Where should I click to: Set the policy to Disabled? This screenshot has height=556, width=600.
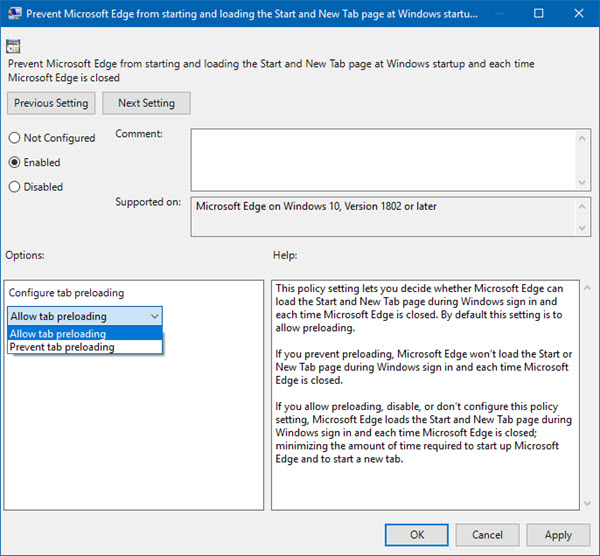[14, 187]
